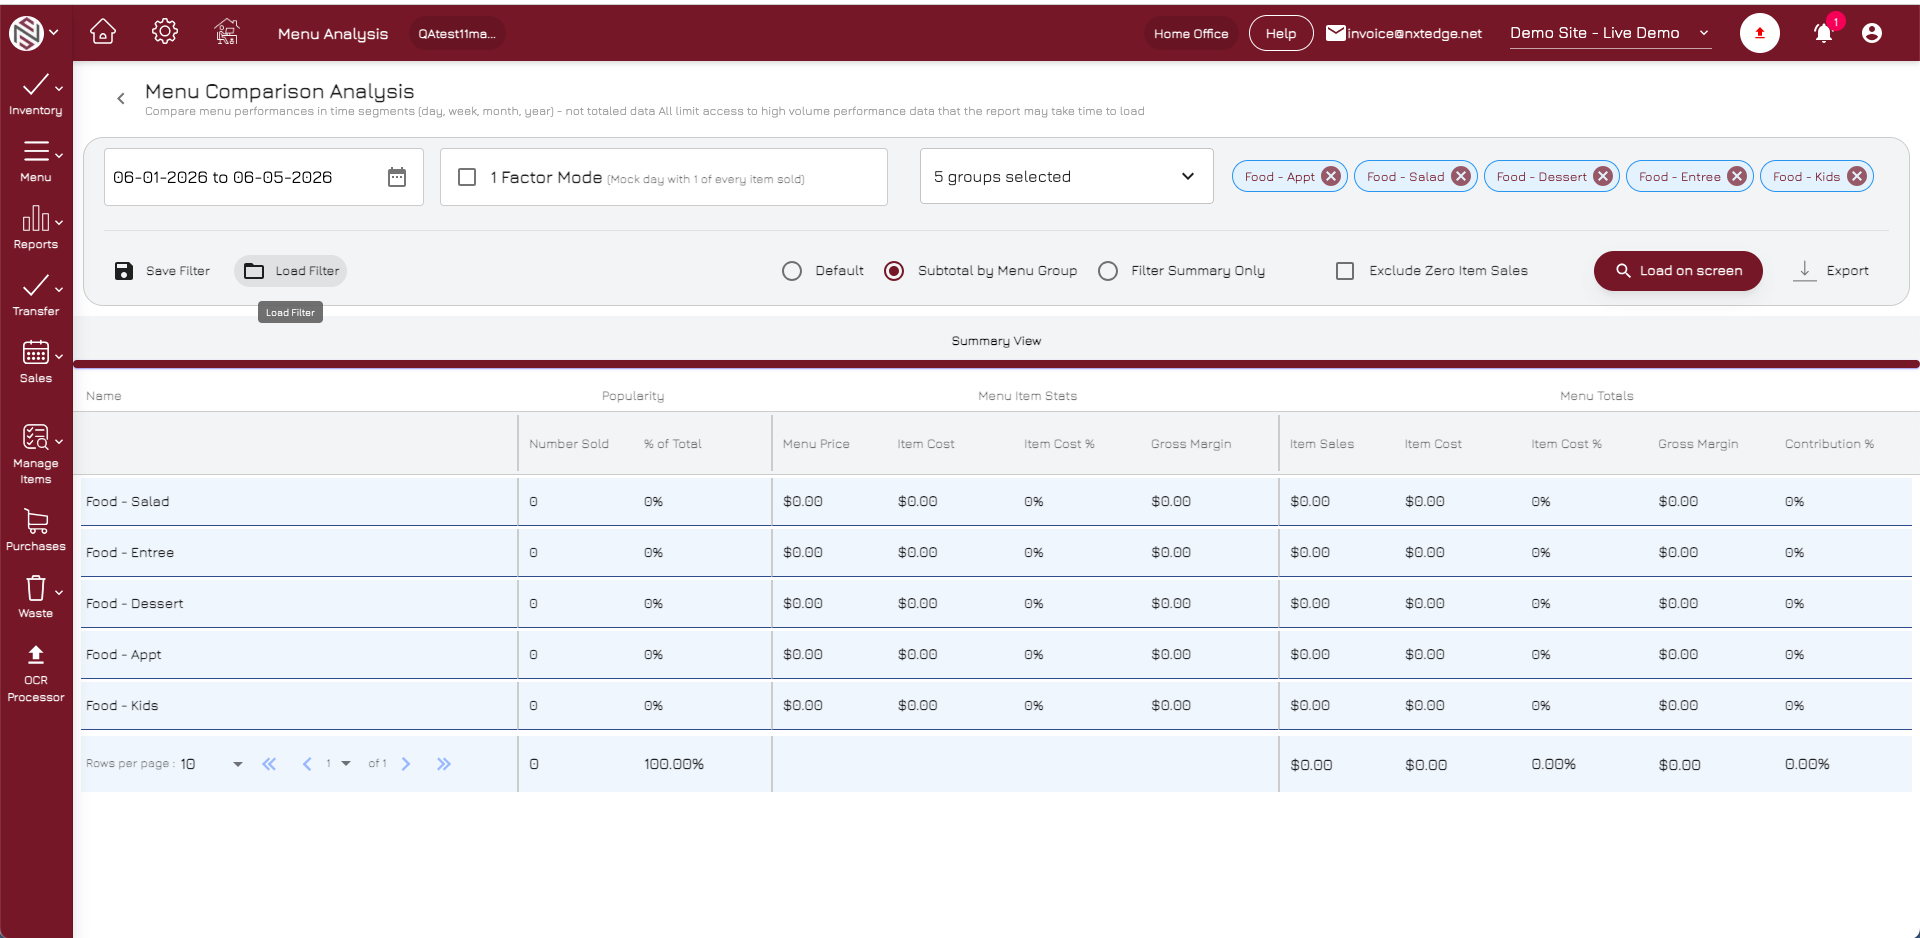The image size is (1920, 938).
Task: Open the user account profile icon
Action: [1872, 33]
